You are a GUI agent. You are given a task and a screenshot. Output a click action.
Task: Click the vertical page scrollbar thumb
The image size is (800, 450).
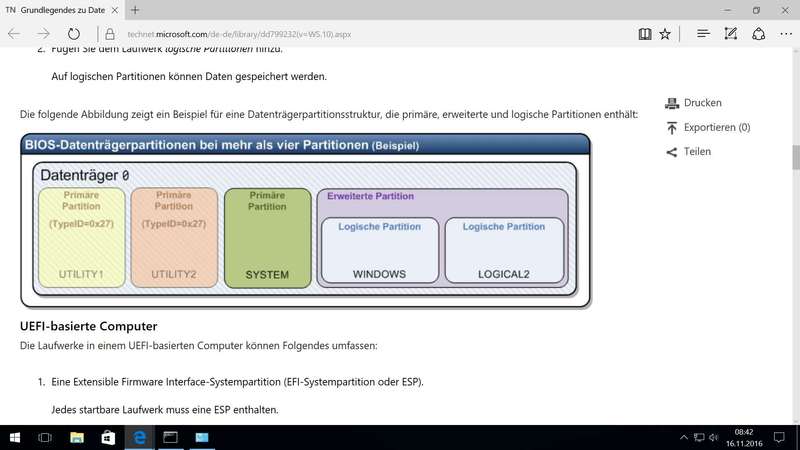tap(795, 157)
